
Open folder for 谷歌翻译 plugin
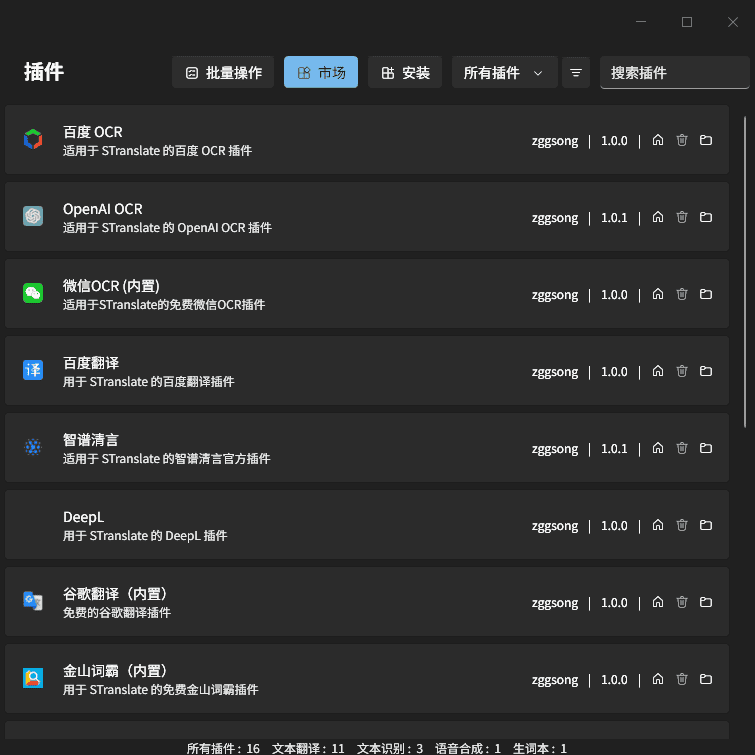pos(706,602)
